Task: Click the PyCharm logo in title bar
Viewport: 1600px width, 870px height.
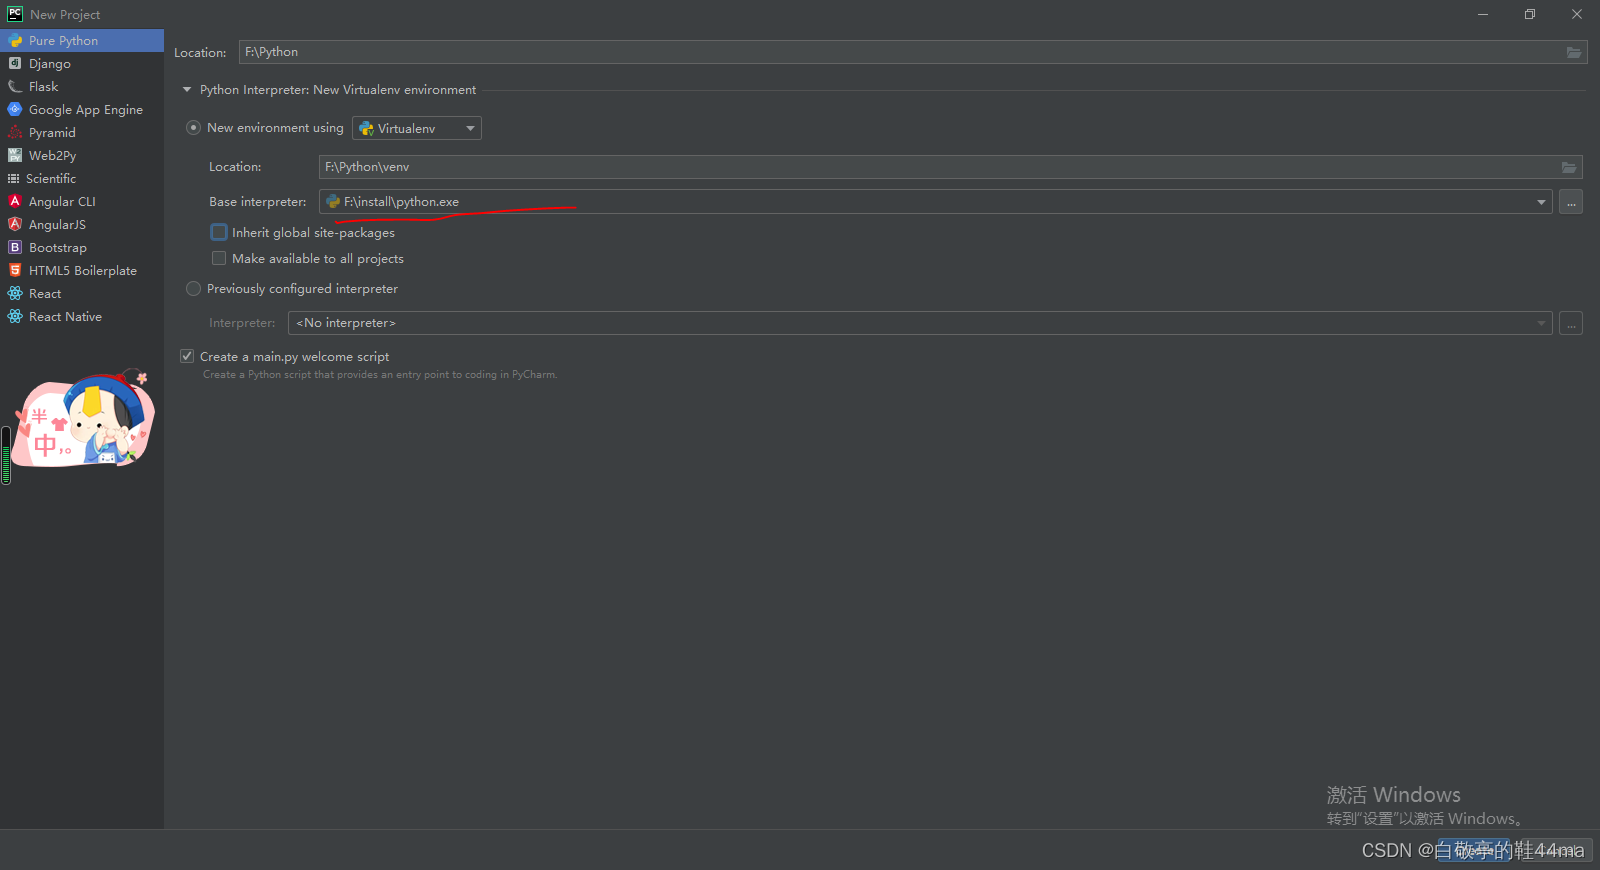Action: tap(15, 14)
